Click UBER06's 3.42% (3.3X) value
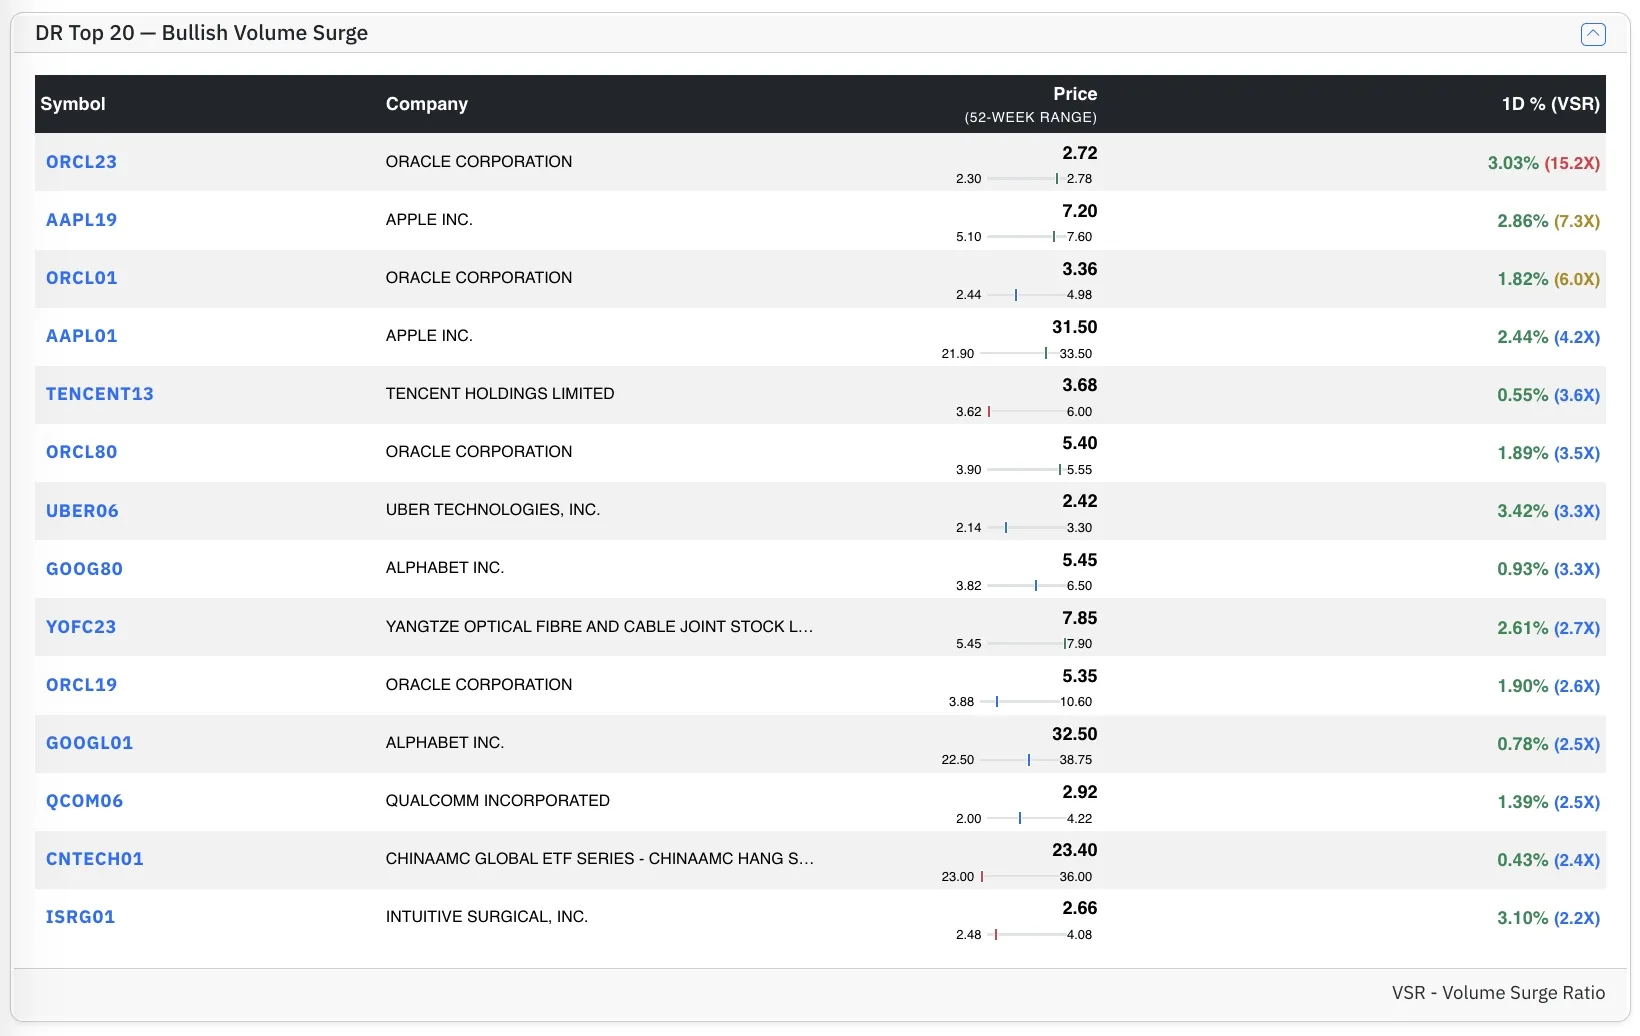 [1548, 511]
